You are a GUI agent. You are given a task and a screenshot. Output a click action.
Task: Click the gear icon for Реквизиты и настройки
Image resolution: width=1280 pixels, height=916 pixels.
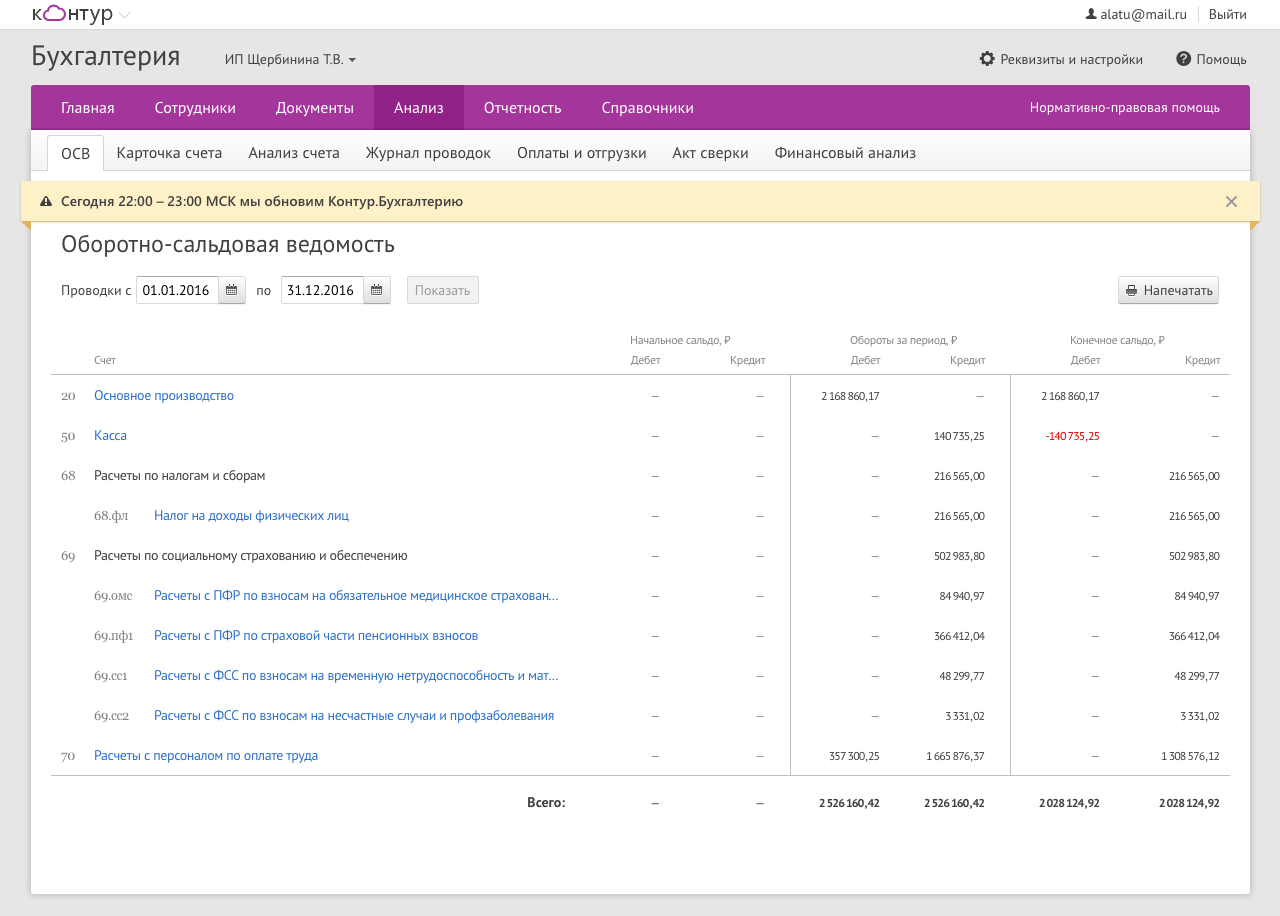987,59
